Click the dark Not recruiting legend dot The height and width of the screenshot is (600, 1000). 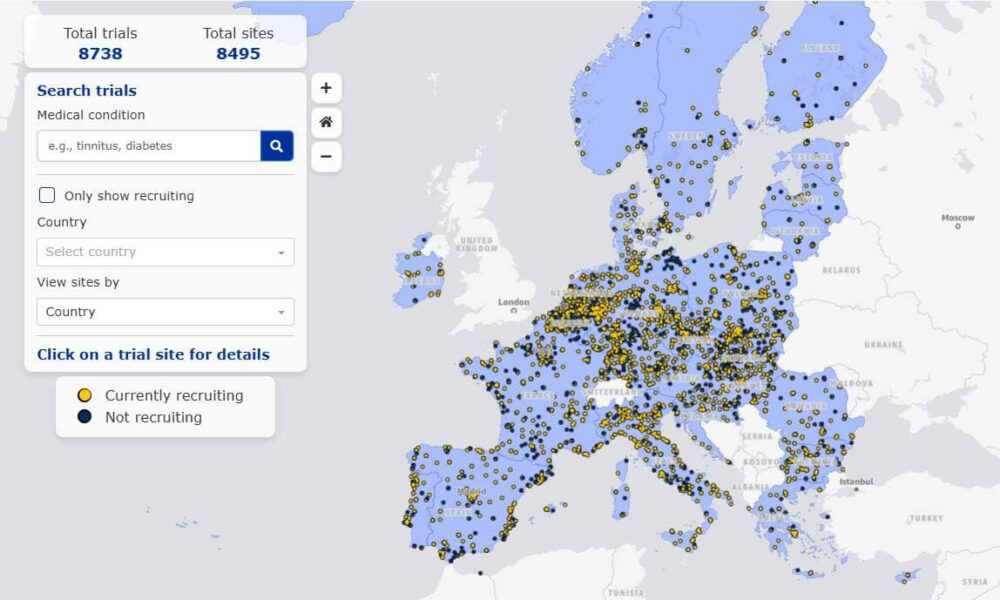(x=85, y=417)
